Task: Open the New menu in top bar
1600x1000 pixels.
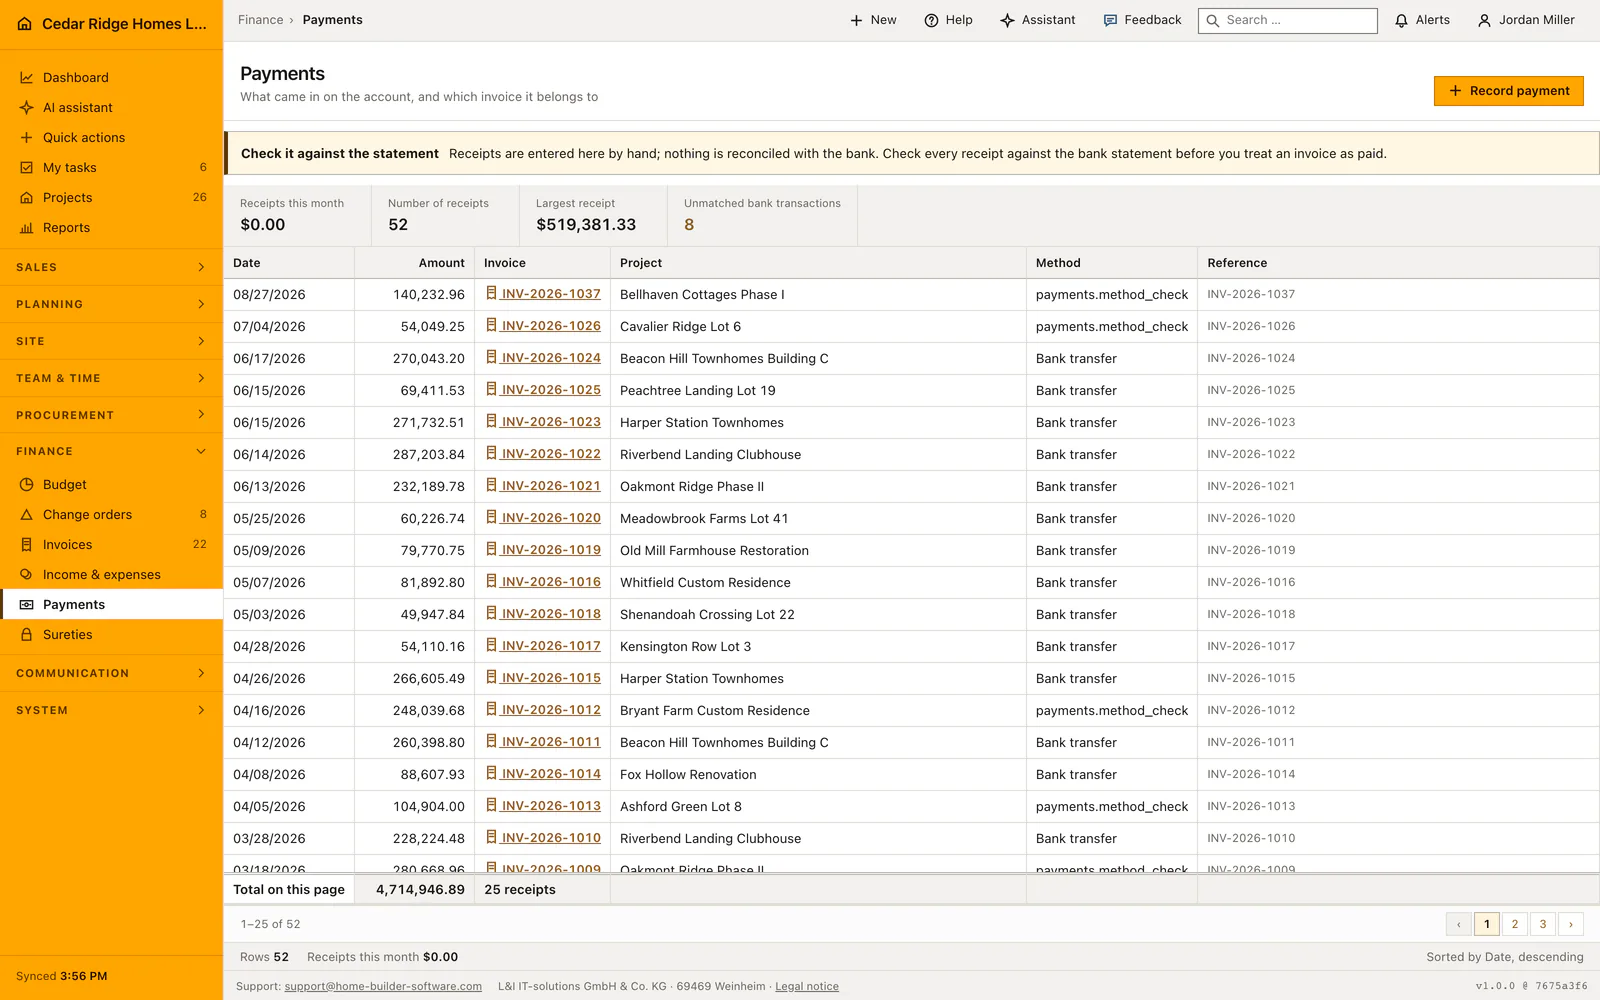Action: 873,20
